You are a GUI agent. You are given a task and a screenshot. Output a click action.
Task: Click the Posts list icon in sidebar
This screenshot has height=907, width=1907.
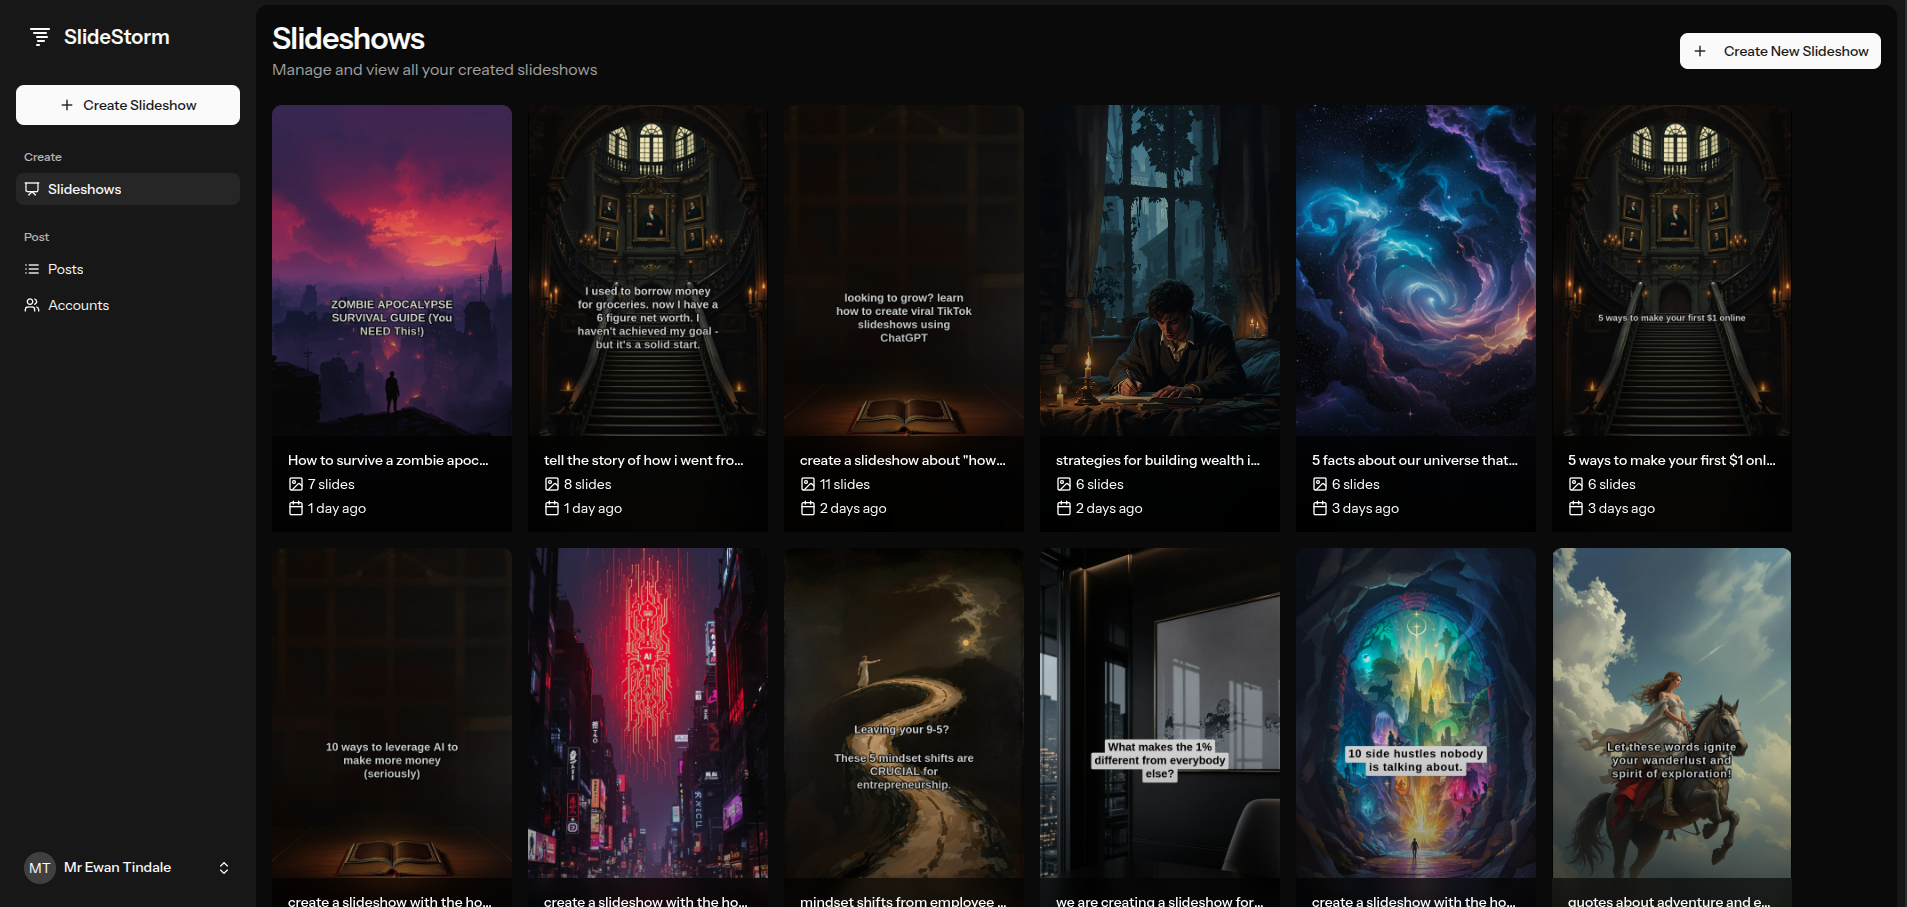pos(32,269)
